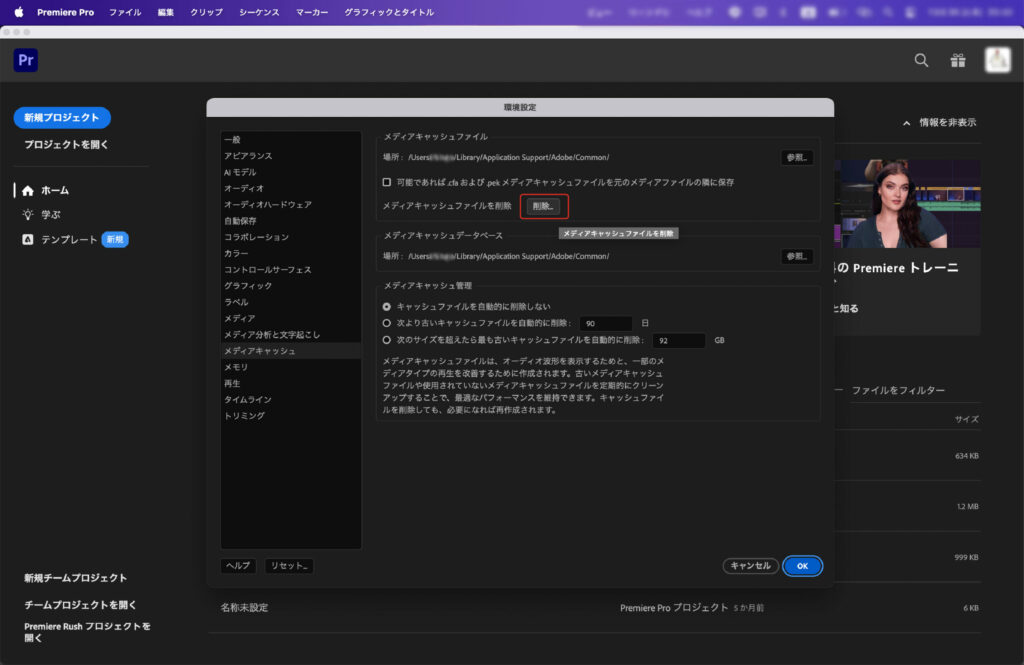Open テンプレート icon in the sidebar

pyautogui.click(x=28, y=240)
